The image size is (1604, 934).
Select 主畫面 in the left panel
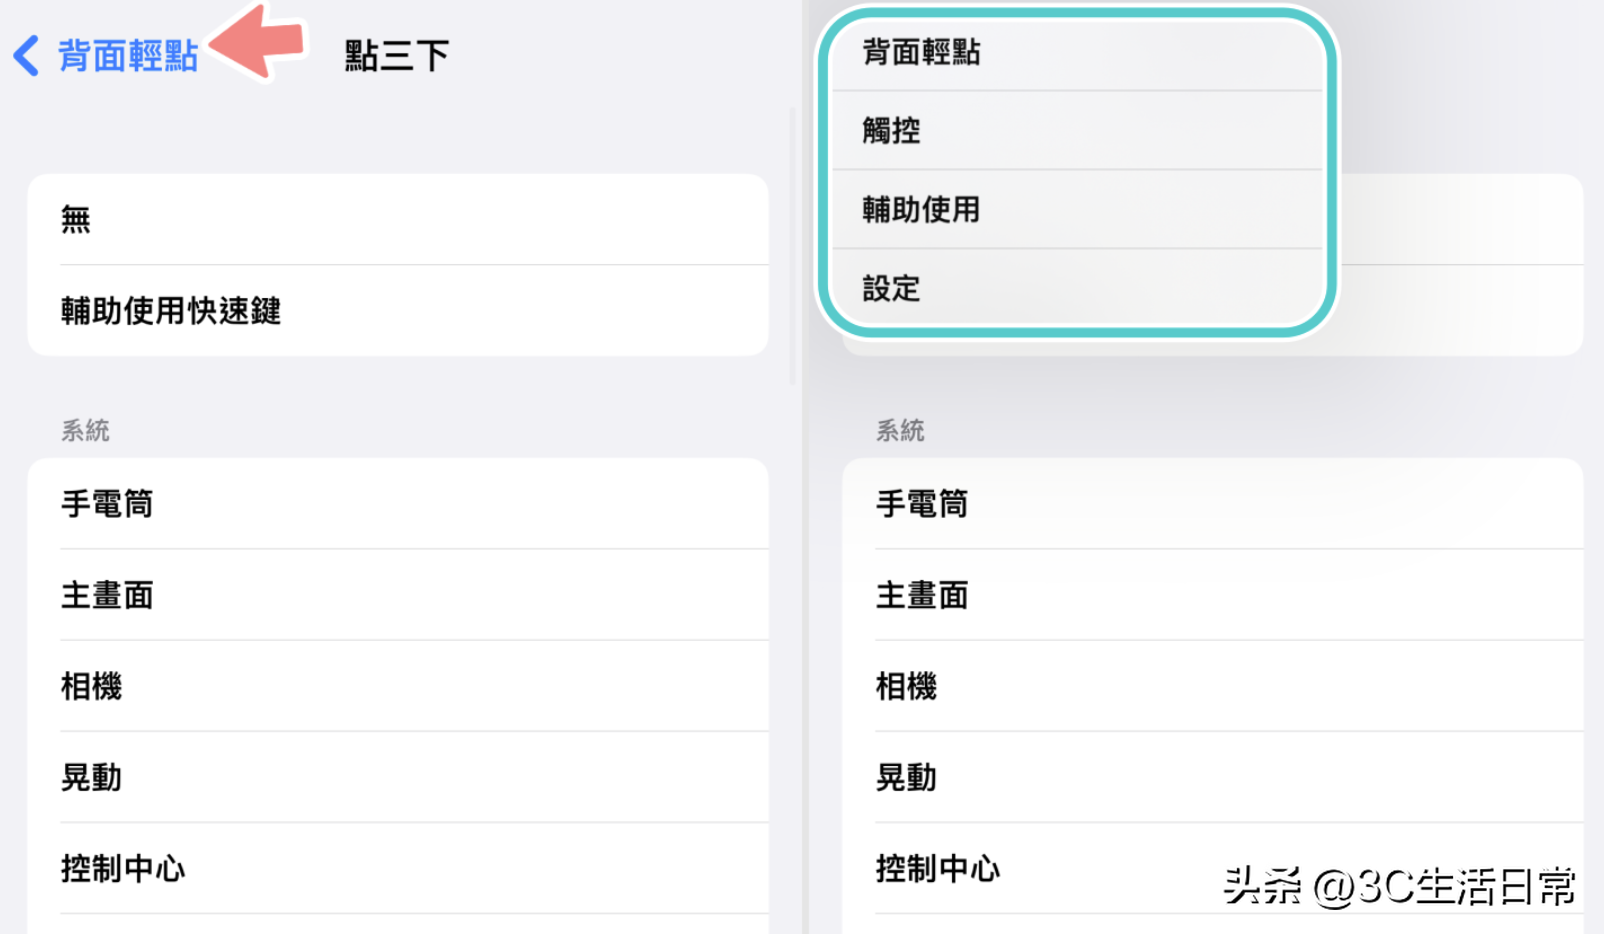398,595
